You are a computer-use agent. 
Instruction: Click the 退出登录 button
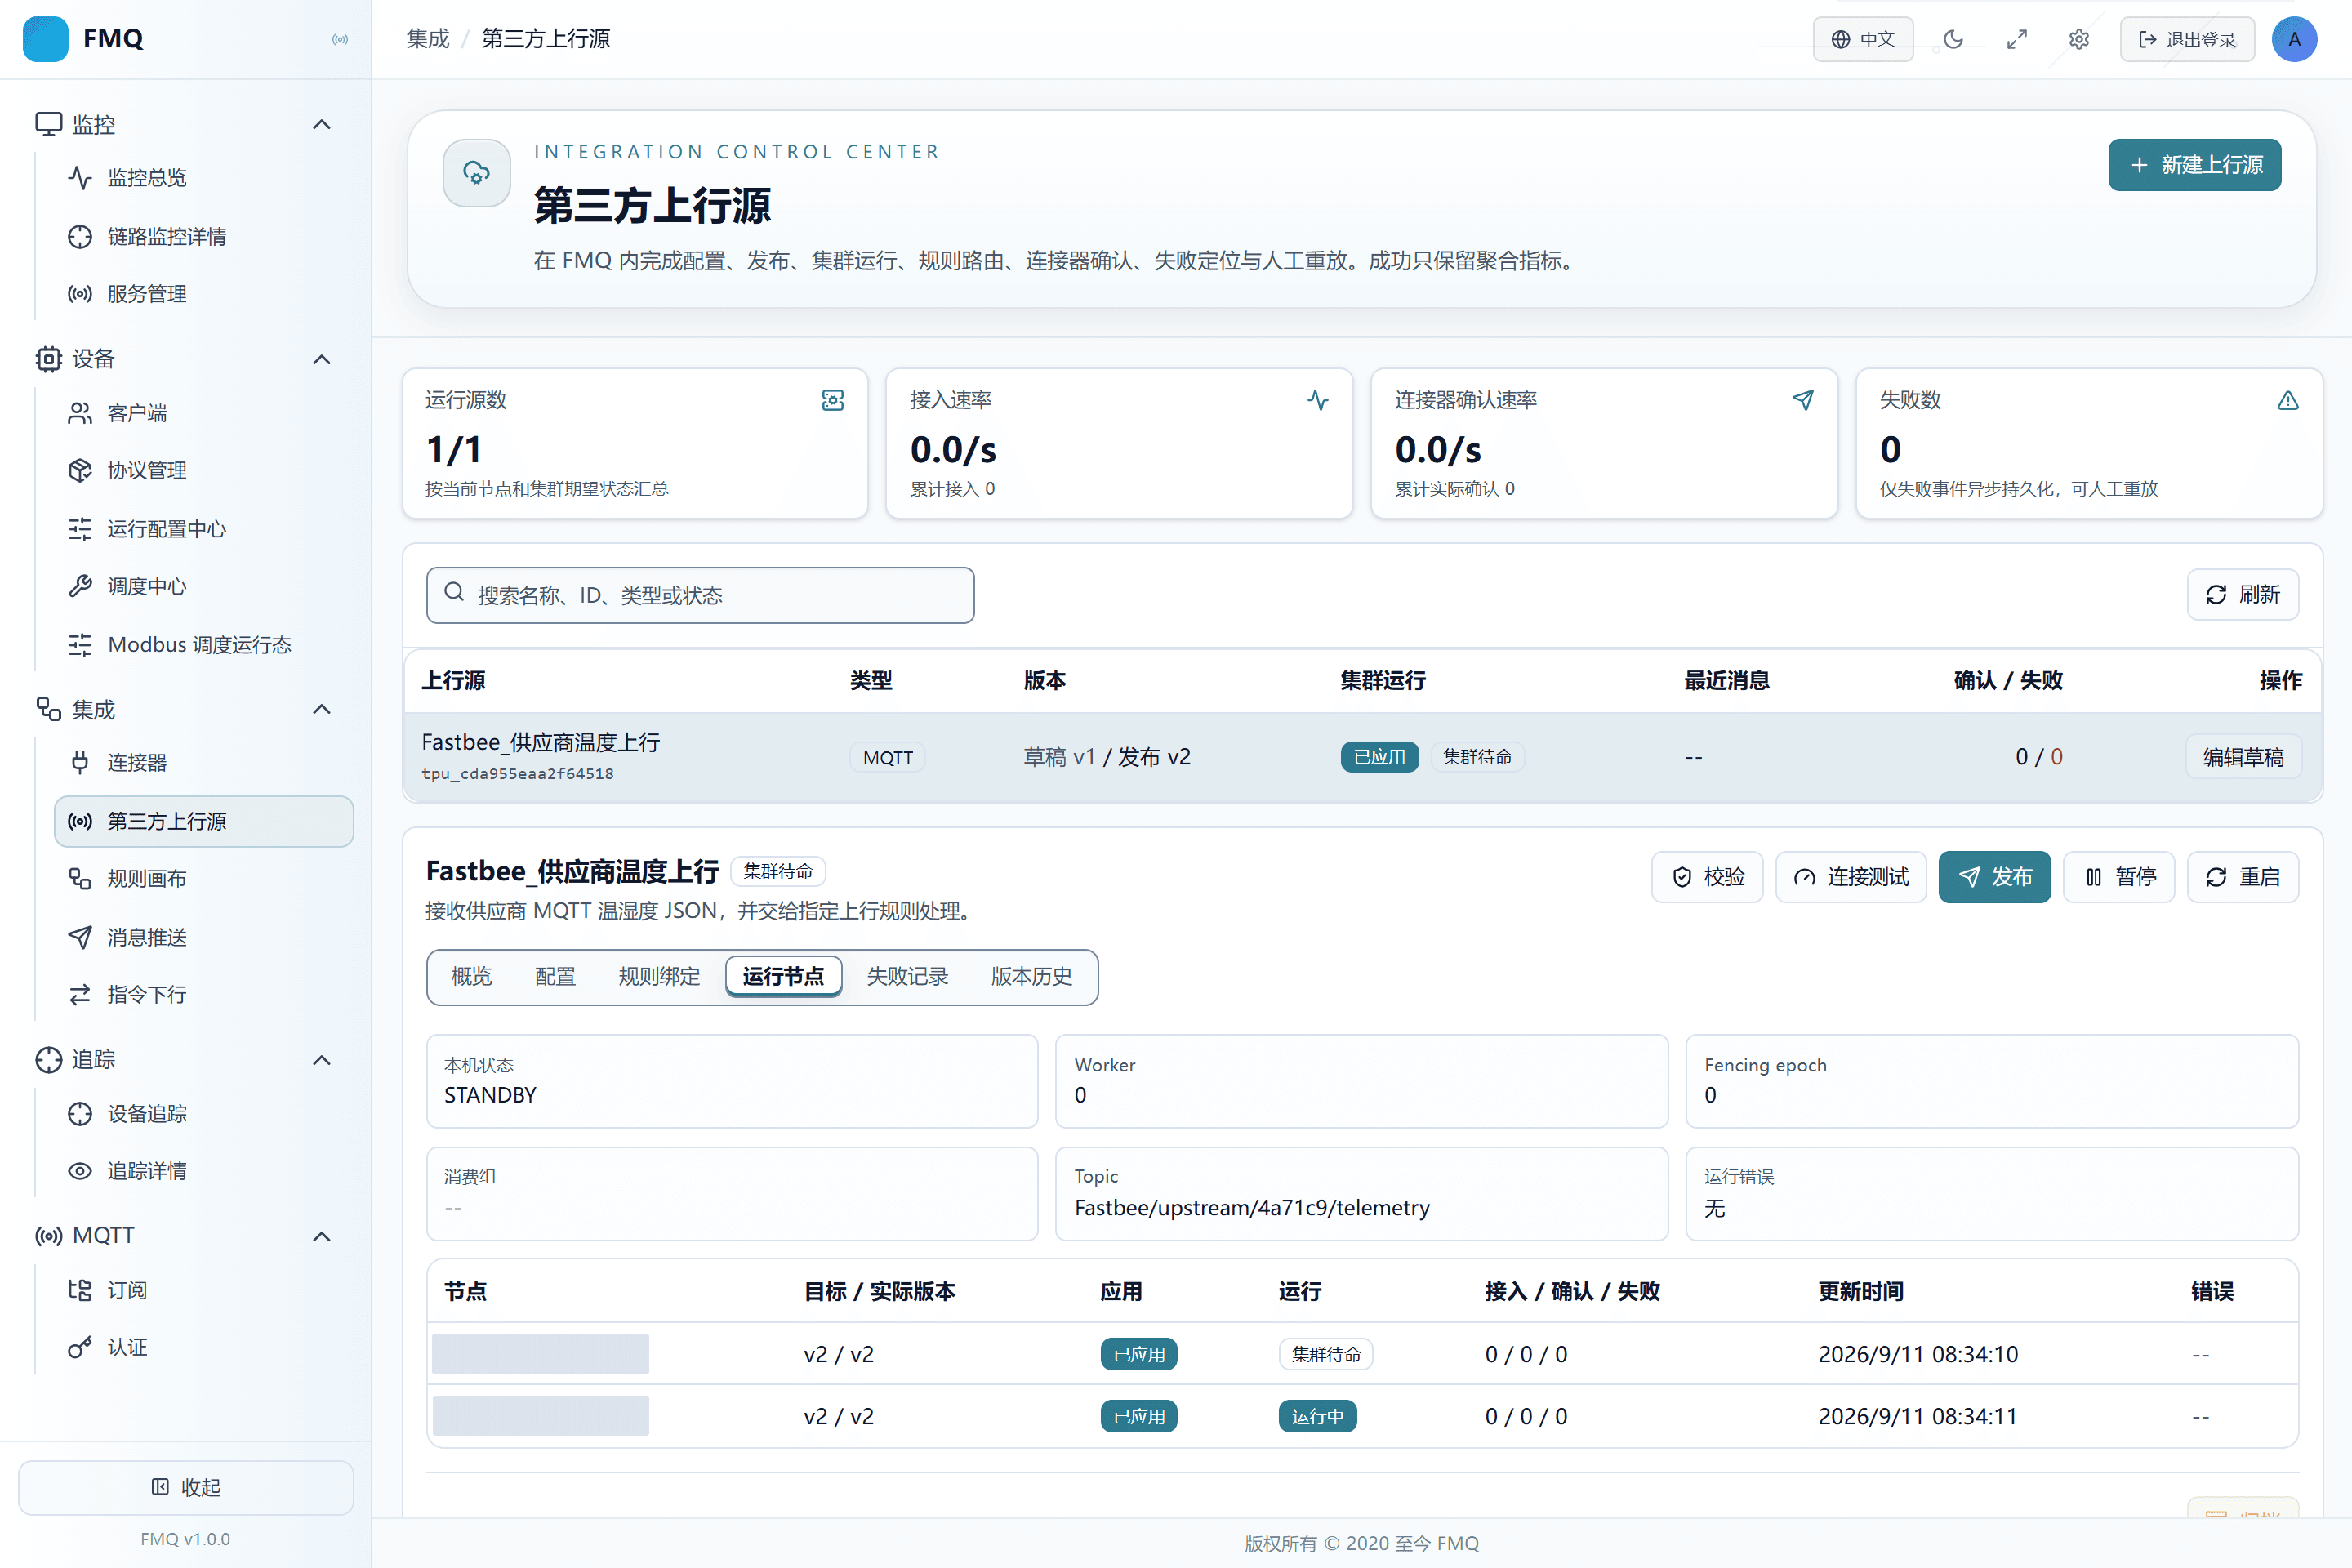[x=2187, y=39]
